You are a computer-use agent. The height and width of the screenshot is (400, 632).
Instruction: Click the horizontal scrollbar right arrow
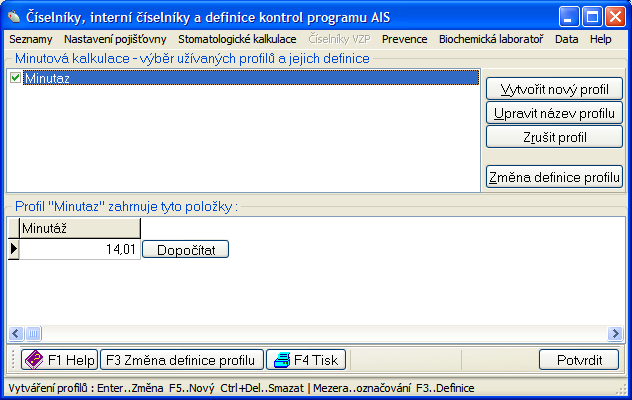(x=616, y=334)
